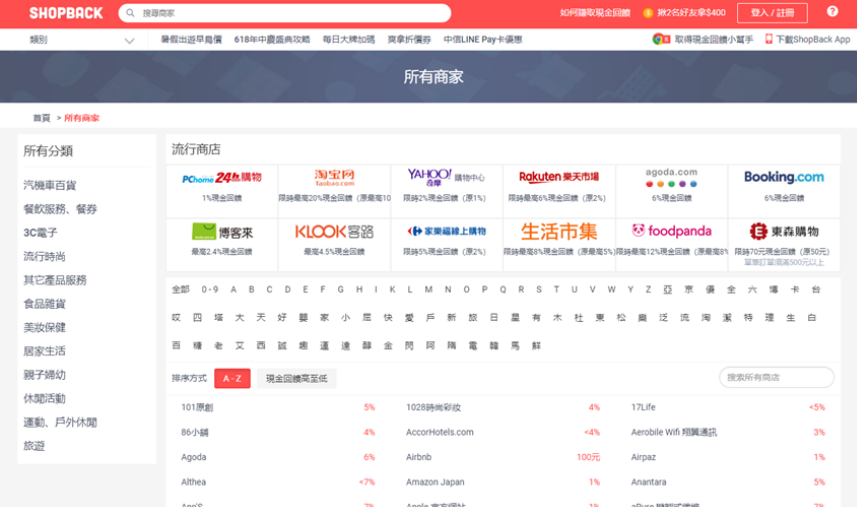857x507 pixels.
Task: Filter merchants by 0-9
Action: (210, 290)
